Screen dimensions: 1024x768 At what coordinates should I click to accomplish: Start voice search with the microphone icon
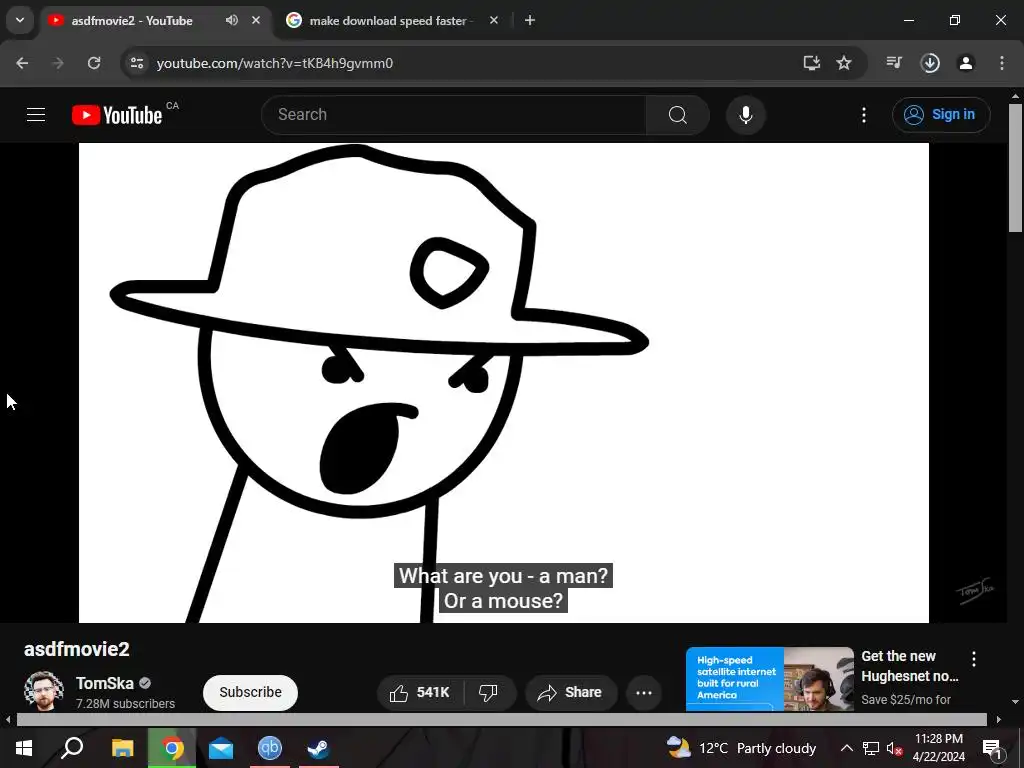(x=745, y=115)
